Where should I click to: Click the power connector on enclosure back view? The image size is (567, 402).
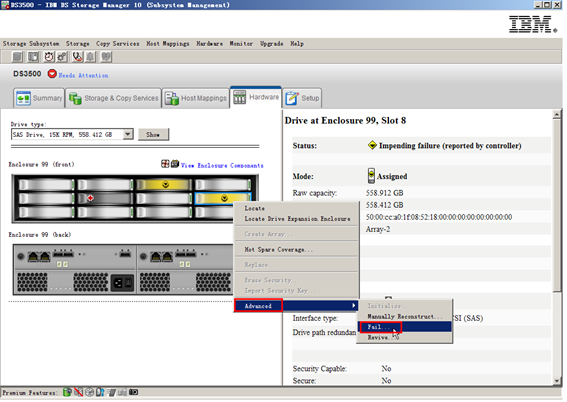coord(122,283)
